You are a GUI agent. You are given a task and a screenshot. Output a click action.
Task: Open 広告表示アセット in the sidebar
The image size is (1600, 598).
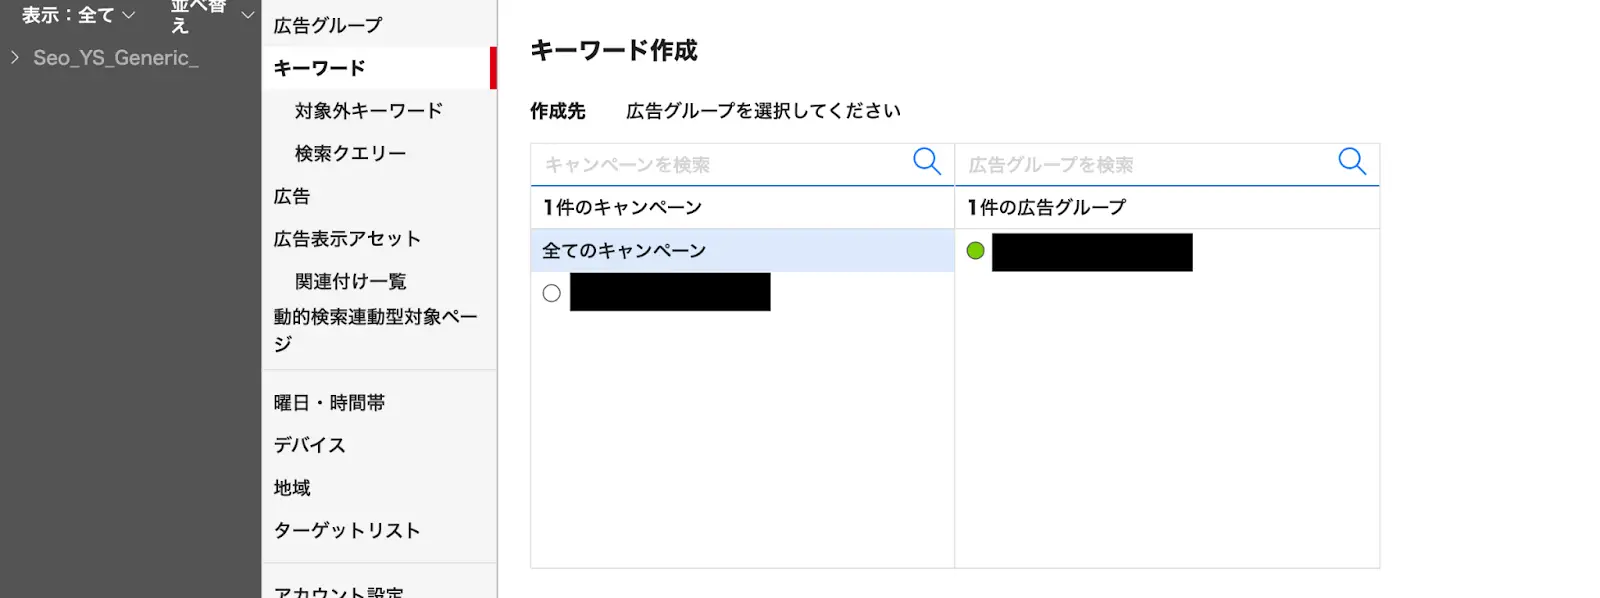347,238
